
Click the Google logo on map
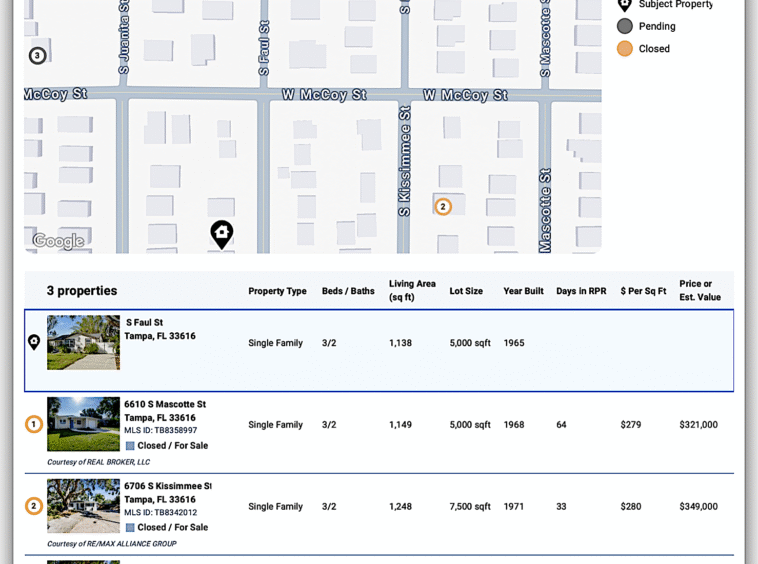click(58, 241)
